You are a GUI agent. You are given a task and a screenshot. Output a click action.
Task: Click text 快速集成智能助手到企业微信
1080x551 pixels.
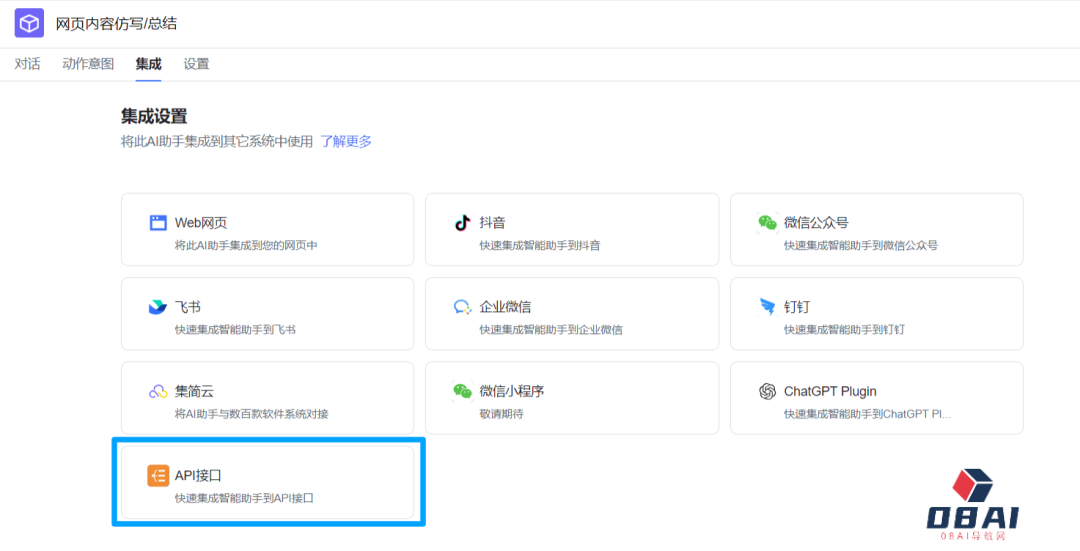551,330
